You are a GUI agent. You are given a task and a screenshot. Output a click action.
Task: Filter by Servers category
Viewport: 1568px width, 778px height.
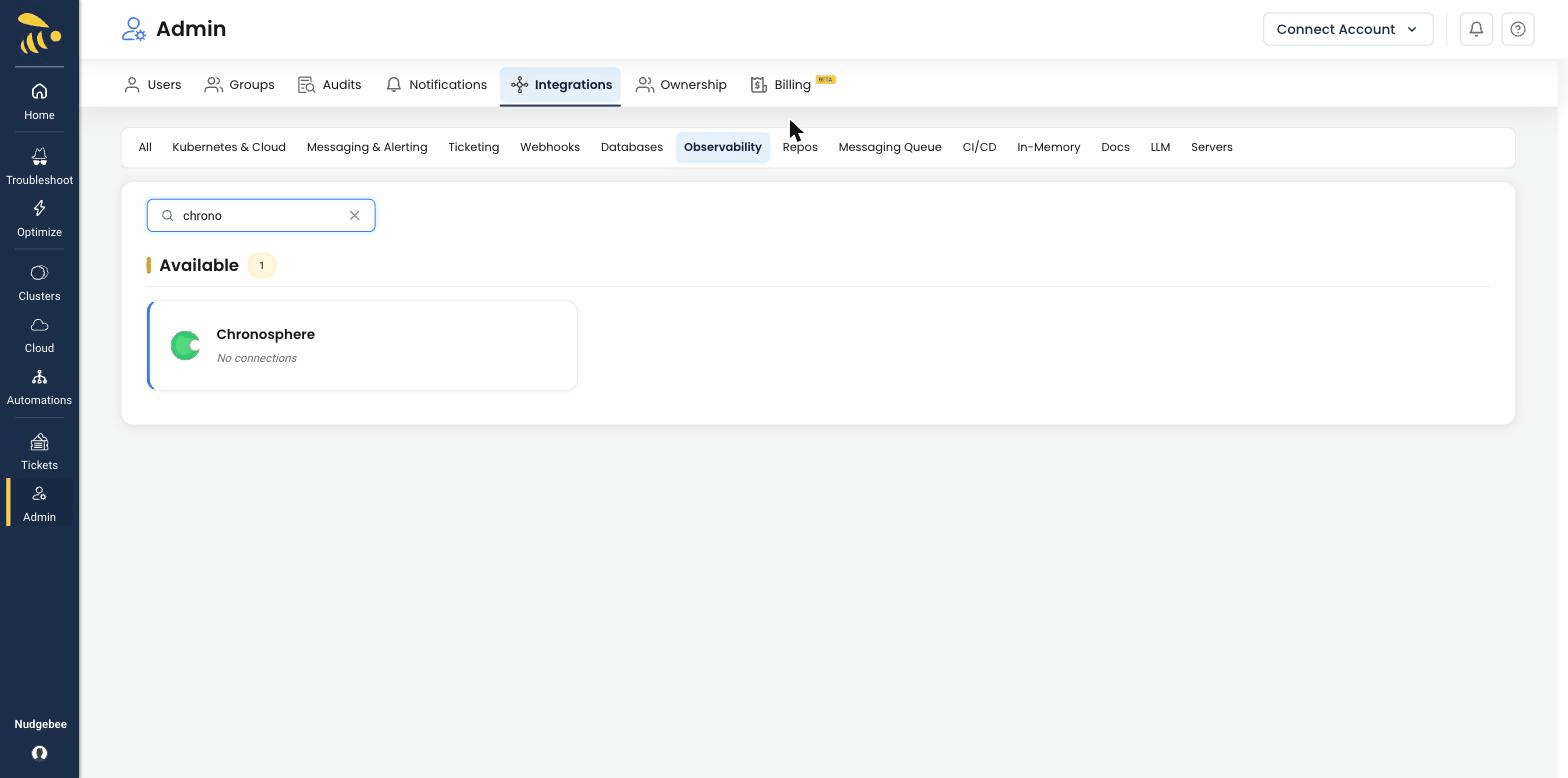click(x=1212, y=147)
